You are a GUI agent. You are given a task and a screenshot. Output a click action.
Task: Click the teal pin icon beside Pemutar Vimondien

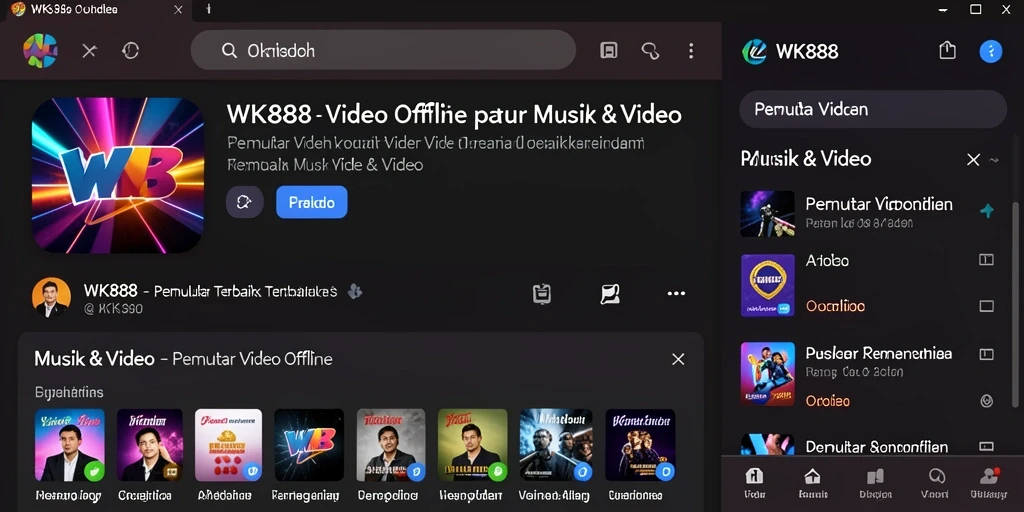tap(987, 210)
